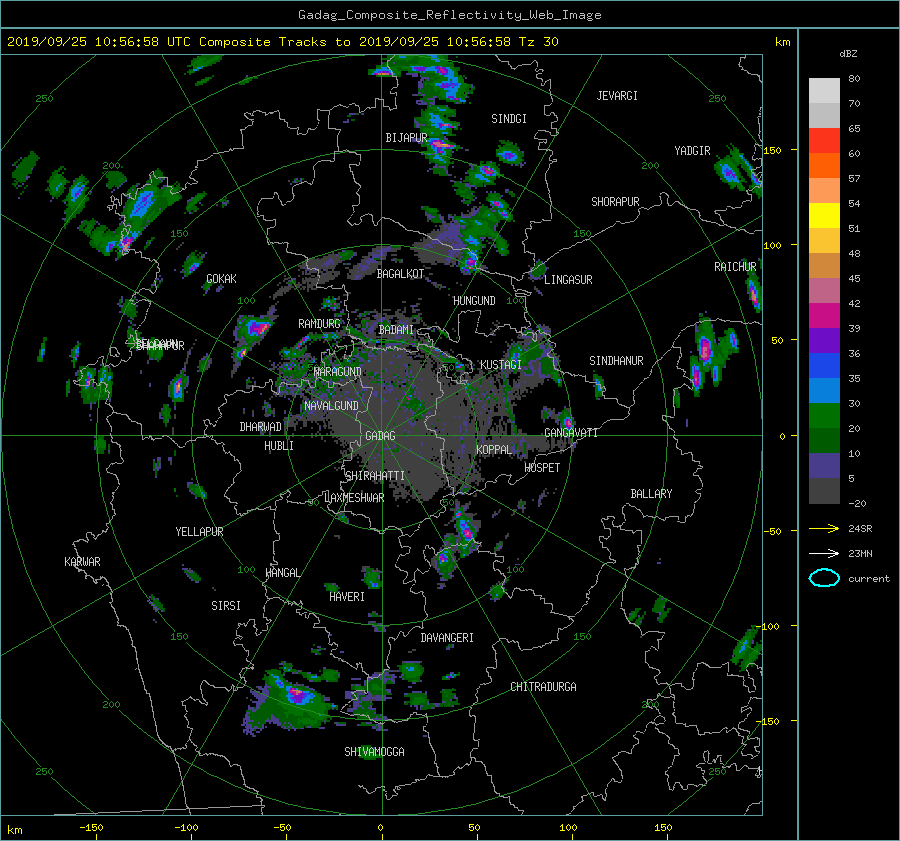This screenshot has height=841, width=900.
Task: Click the LAXMESHWAR city label
Action: point(354,498)
